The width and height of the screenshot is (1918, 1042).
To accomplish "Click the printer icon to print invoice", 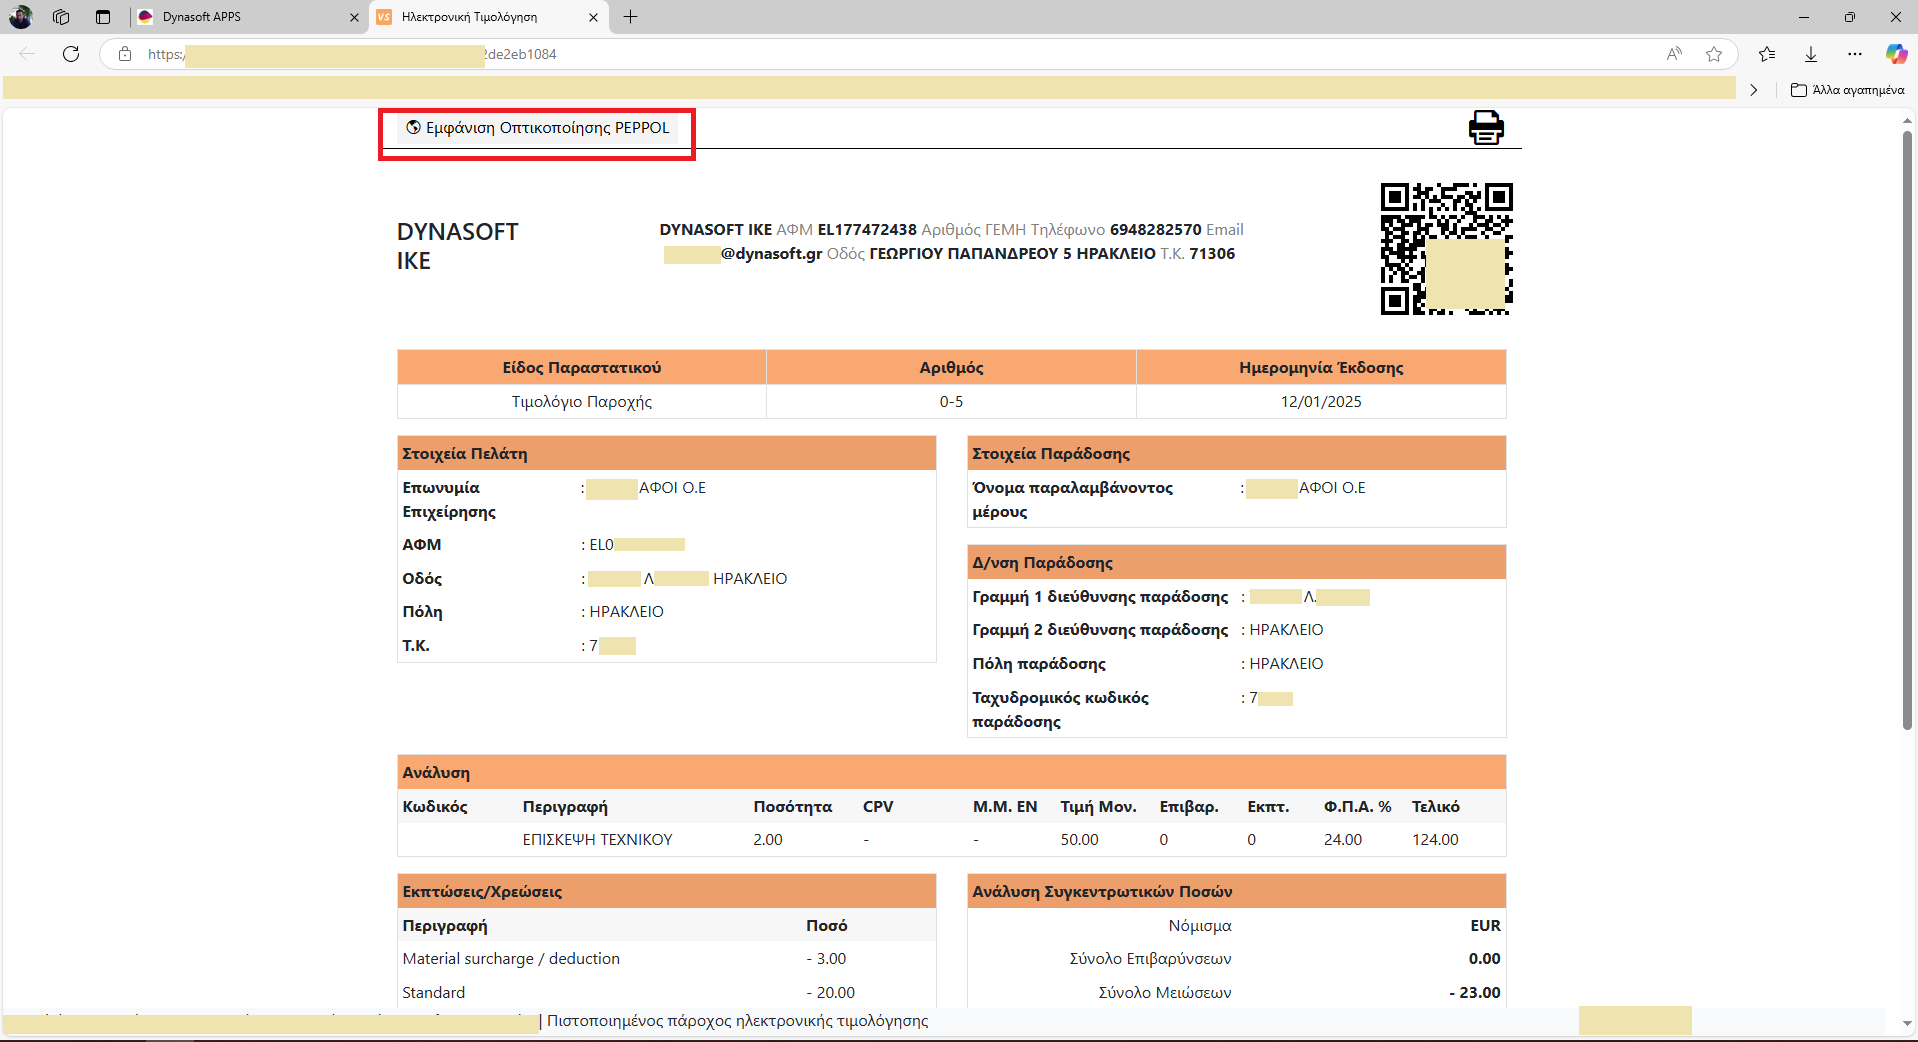I will pos(1485,128).
